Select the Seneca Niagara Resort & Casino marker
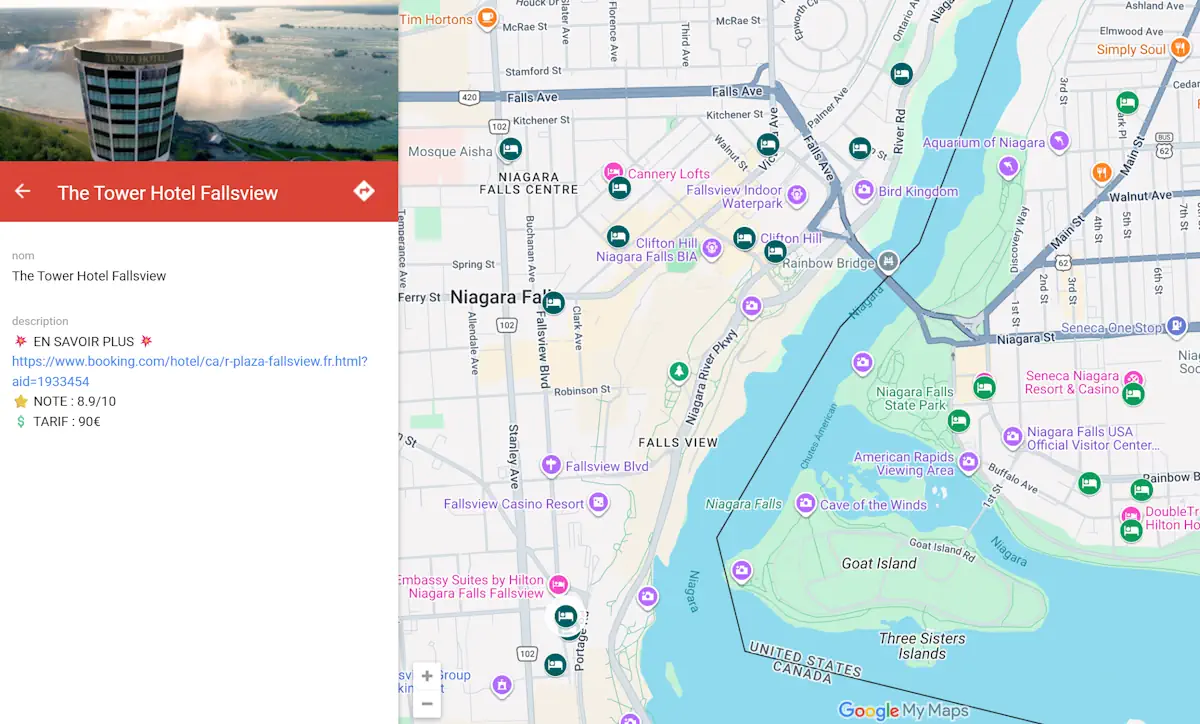The width and height of the screenshot is (1200, 724). coord(1133,380)
